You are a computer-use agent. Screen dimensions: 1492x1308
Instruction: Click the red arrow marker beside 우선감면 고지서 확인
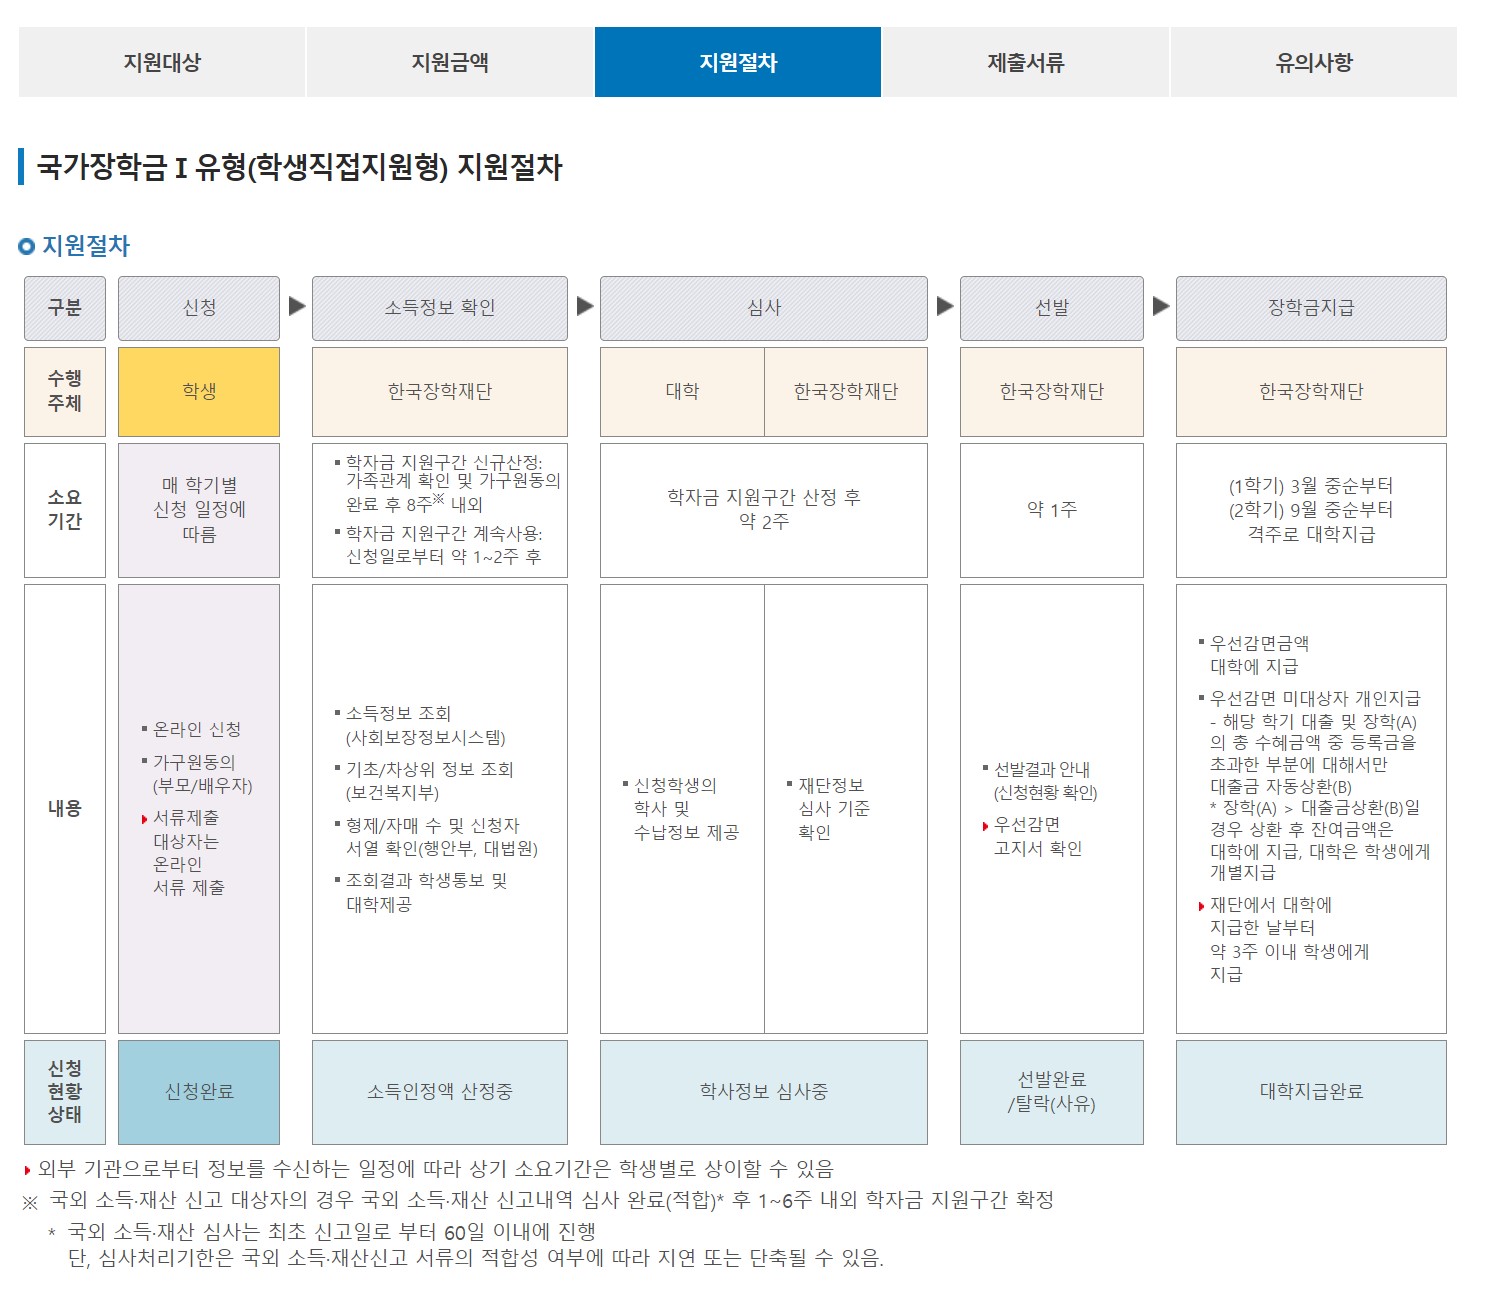986,828
